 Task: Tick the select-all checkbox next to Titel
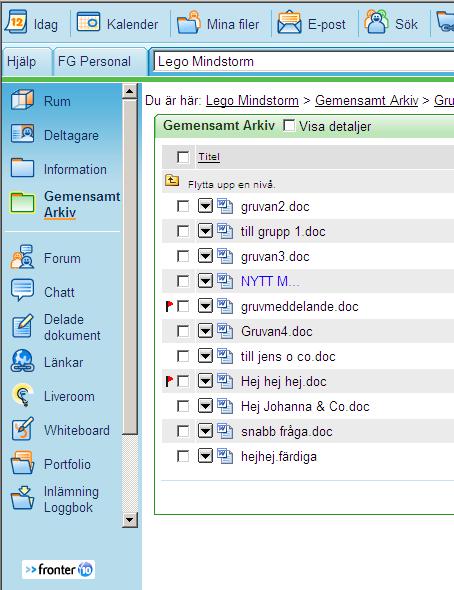click(183, 157)
